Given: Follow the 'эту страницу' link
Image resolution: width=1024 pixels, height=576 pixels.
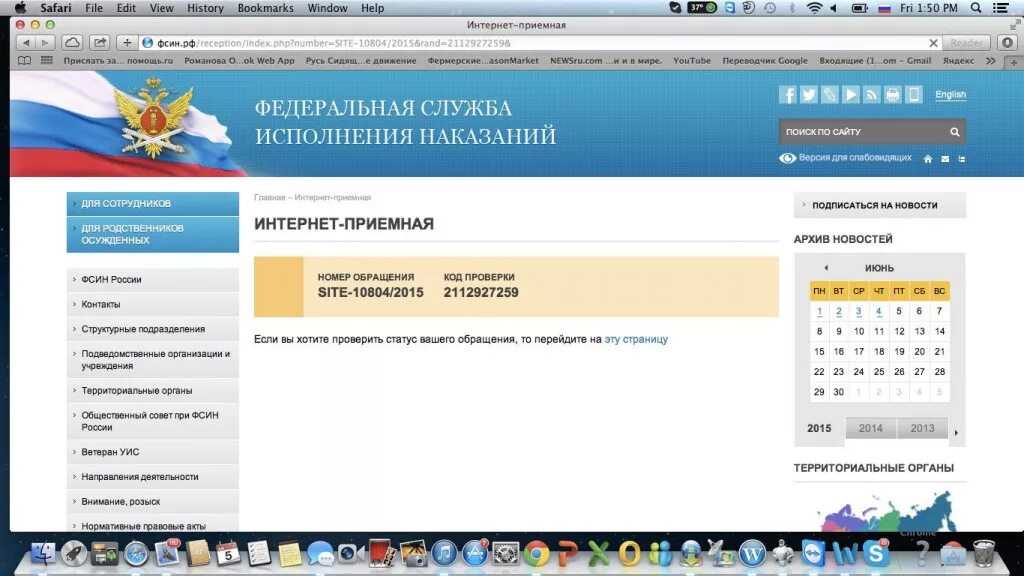Looking at the screenshot, I should tap(636, 340).
